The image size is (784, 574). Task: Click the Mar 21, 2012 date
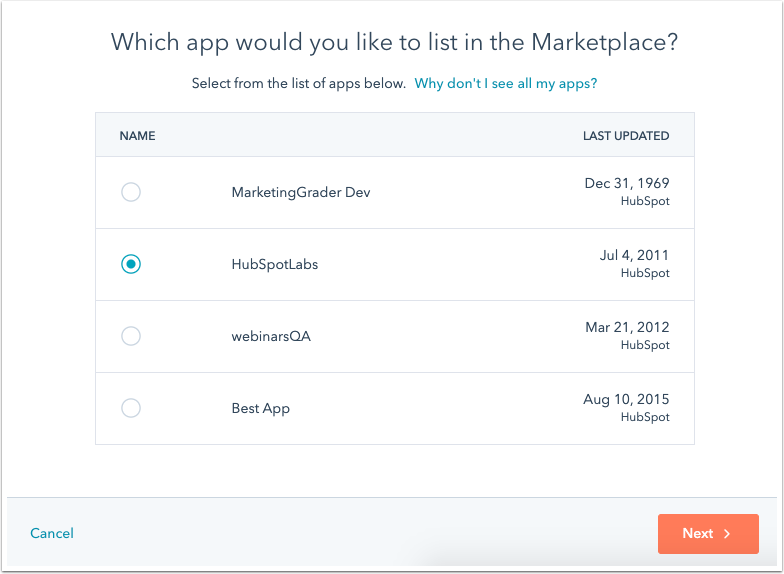627,328
